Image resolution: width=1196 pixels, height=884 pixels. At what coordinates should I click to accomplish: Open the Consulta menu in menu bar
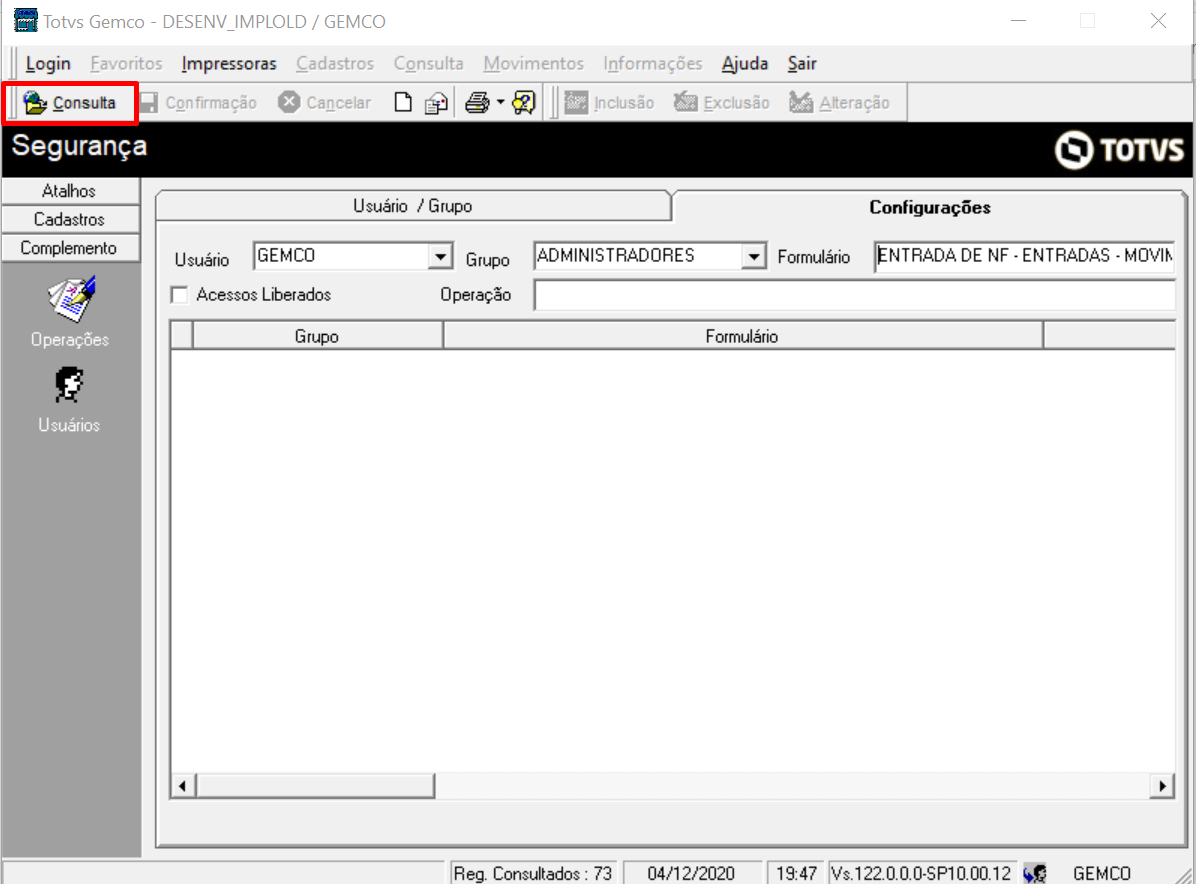pyautogui.click(x=429, y=63)
